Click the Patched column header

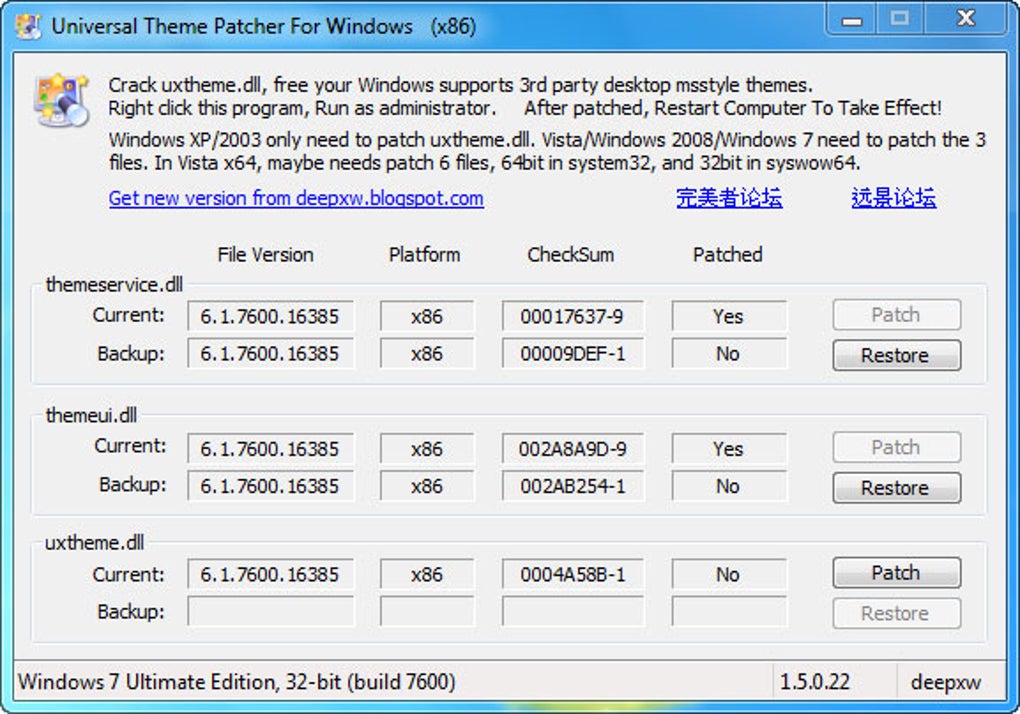pyautogui.click(x=727, y=254)
